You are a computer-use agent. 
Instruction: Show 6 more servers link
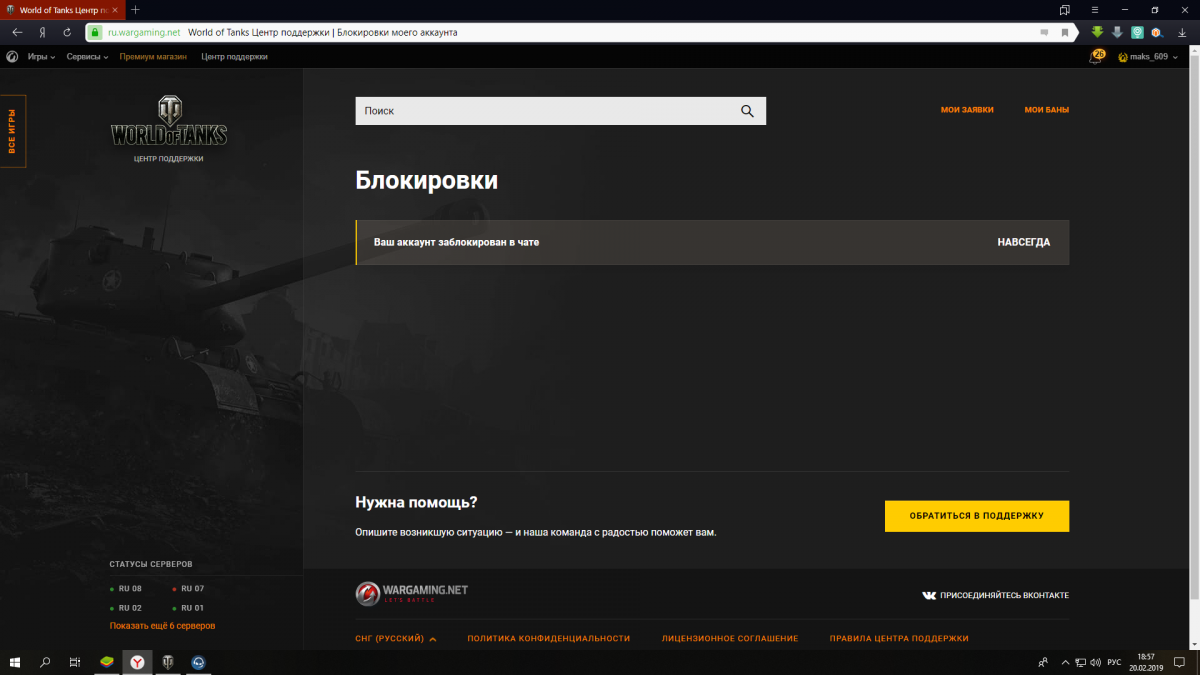[x=162, y=626]
